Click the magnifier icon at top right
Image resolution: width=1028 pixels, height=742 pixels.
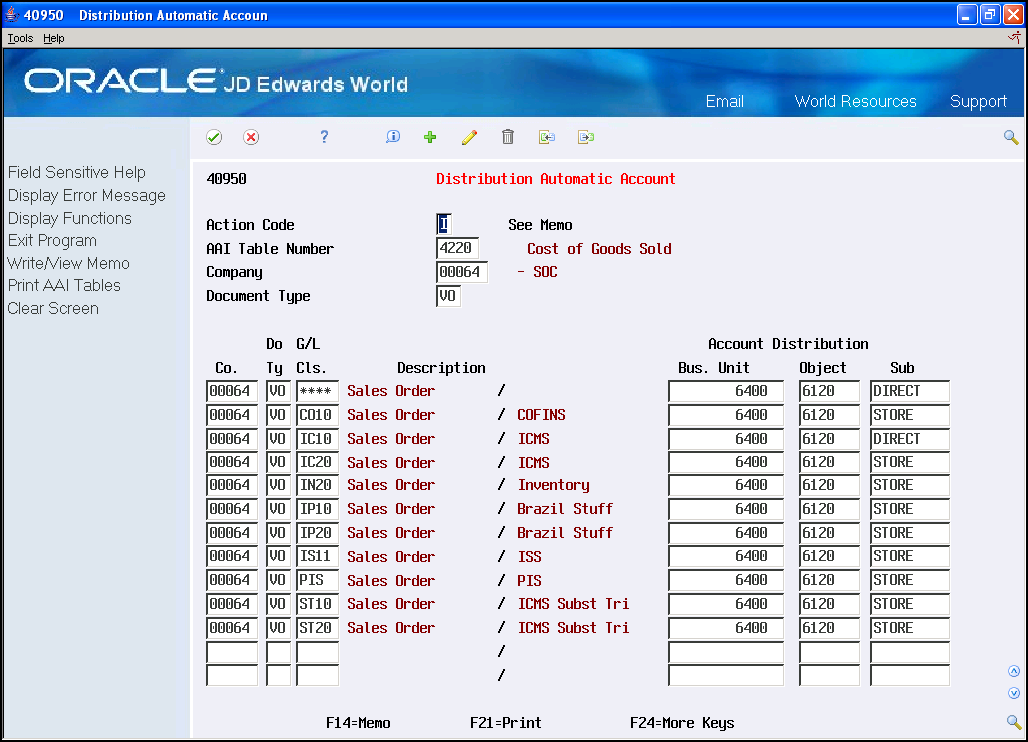coord(1011,137)
